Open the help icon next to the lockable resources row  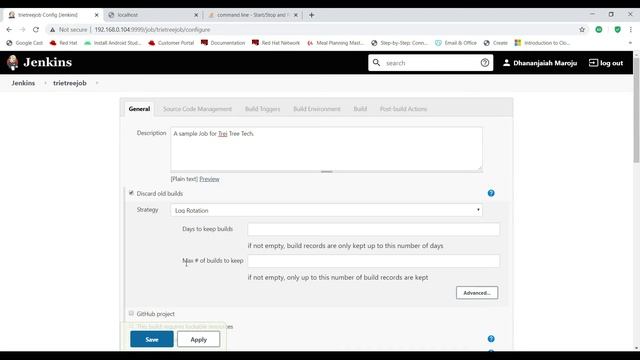(491, 339)
